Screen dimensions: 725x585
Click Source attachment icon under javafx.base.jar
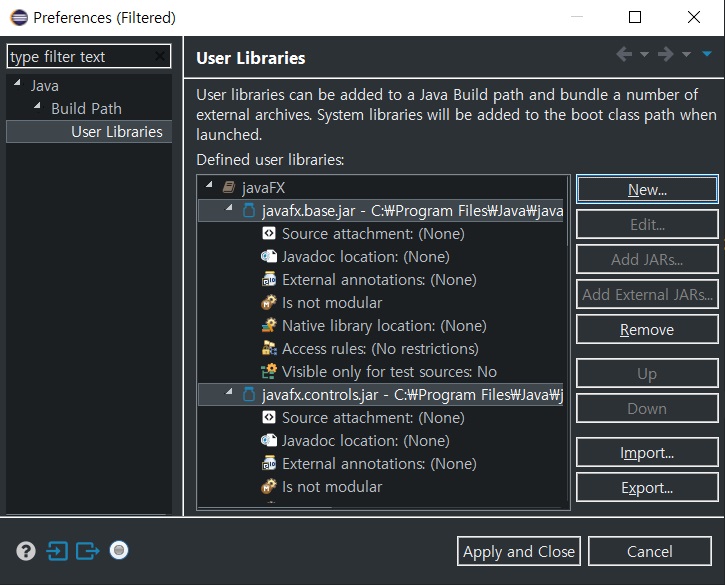point(269,233)
